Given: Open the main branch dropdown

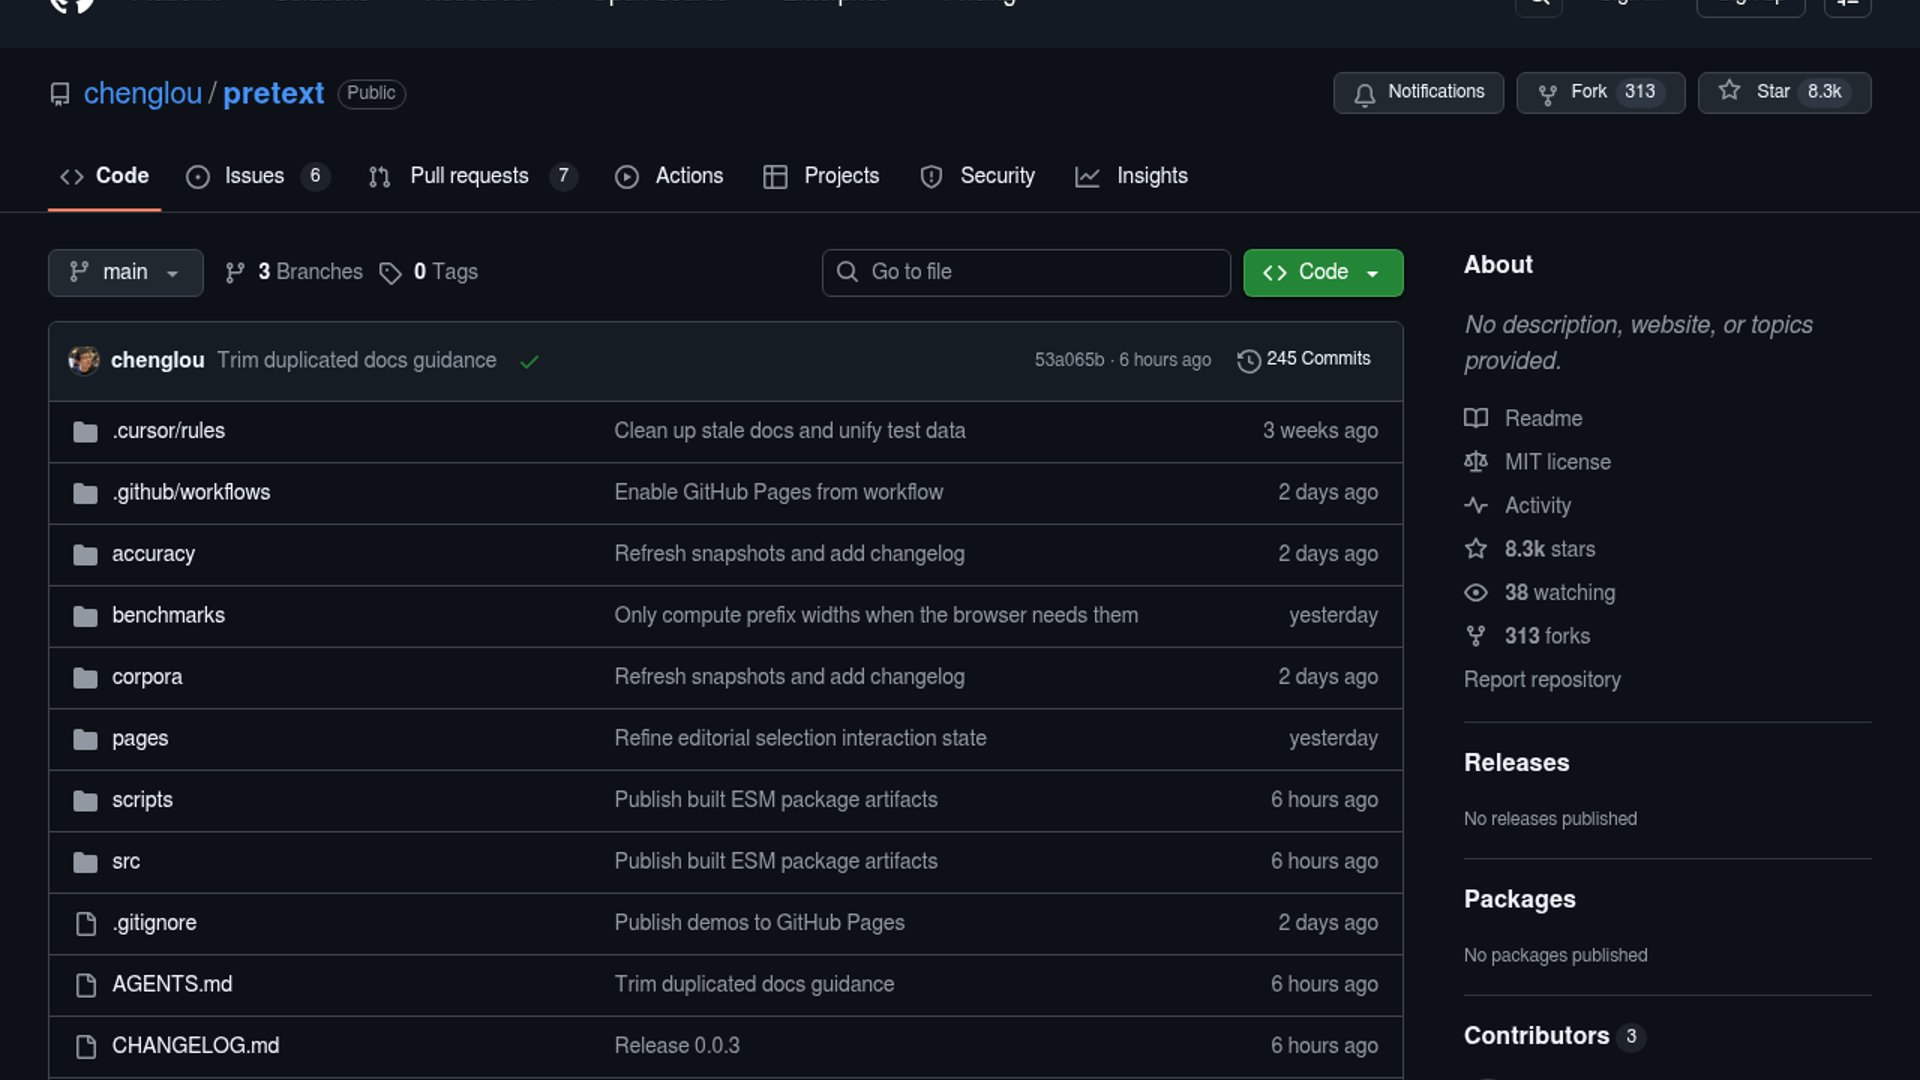Looking at the screenshot, I should (x=125, y=272).
